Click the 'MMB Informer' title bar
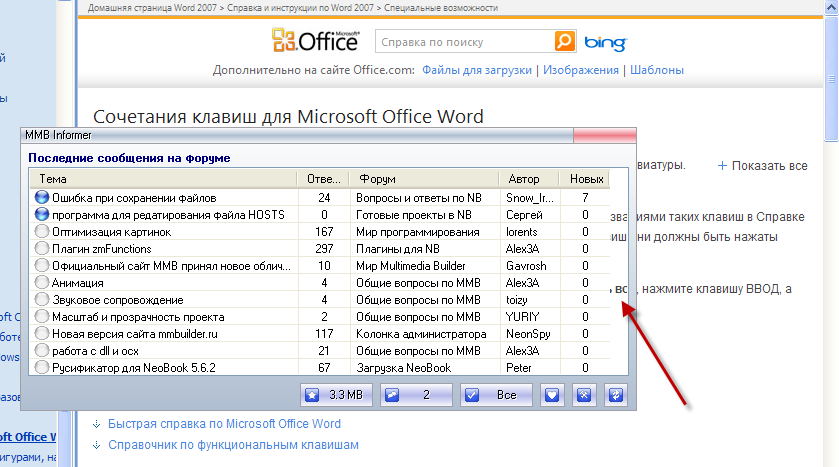The height and width of the screenshot is (467, 839). 297,135
